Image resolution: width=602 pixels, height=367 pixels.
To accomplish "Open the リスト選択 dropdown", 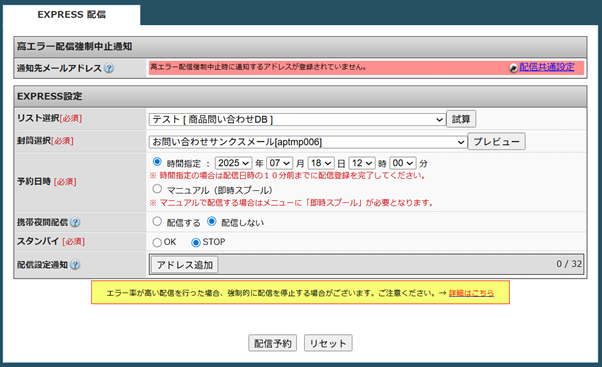I will pos(297,119).
